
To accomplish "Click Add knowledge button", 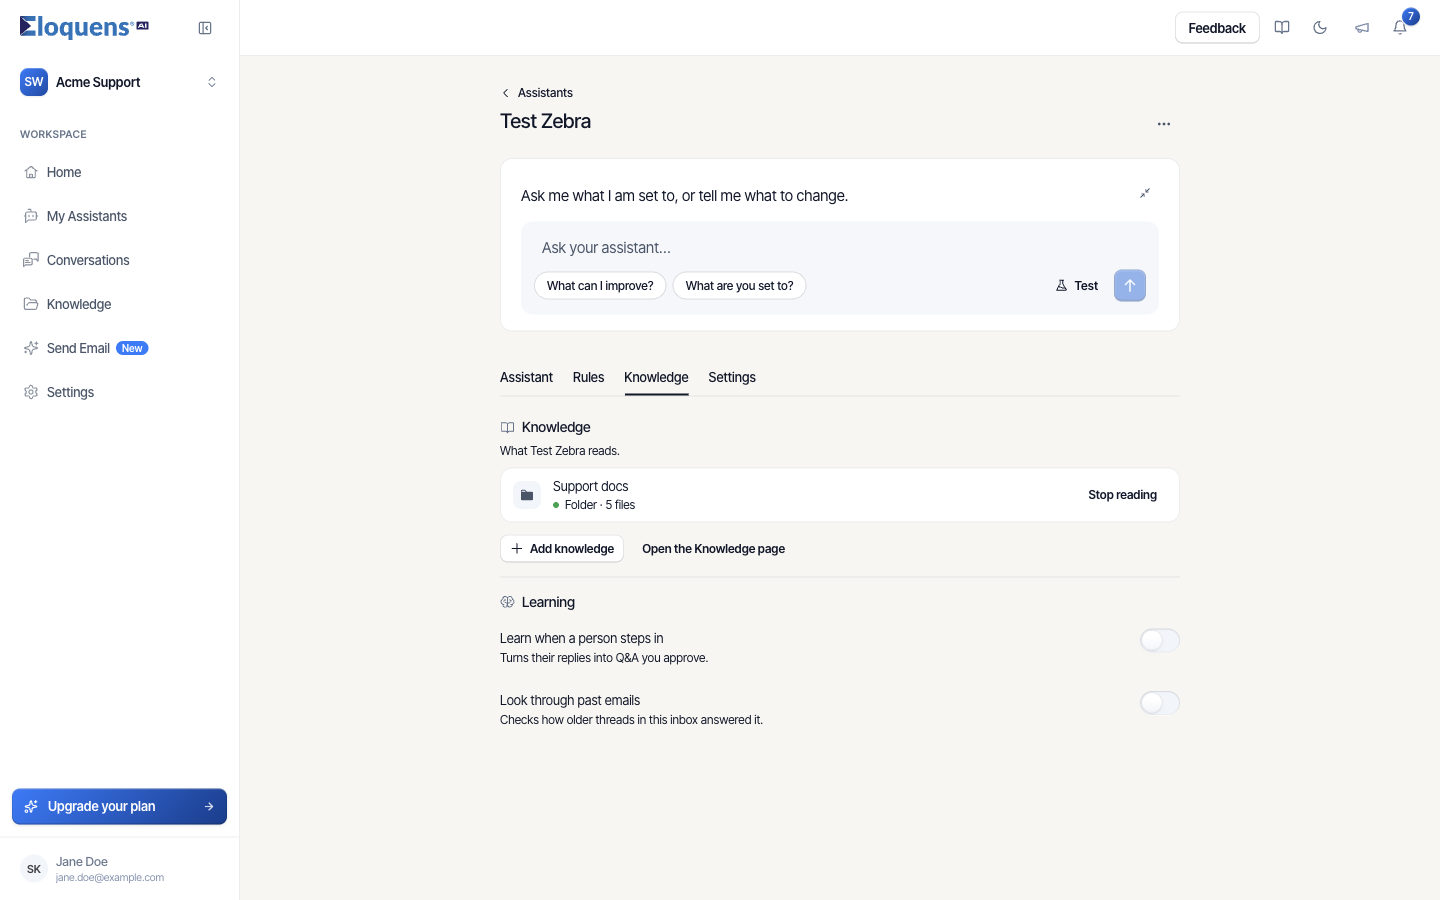I will click(562, 549).
